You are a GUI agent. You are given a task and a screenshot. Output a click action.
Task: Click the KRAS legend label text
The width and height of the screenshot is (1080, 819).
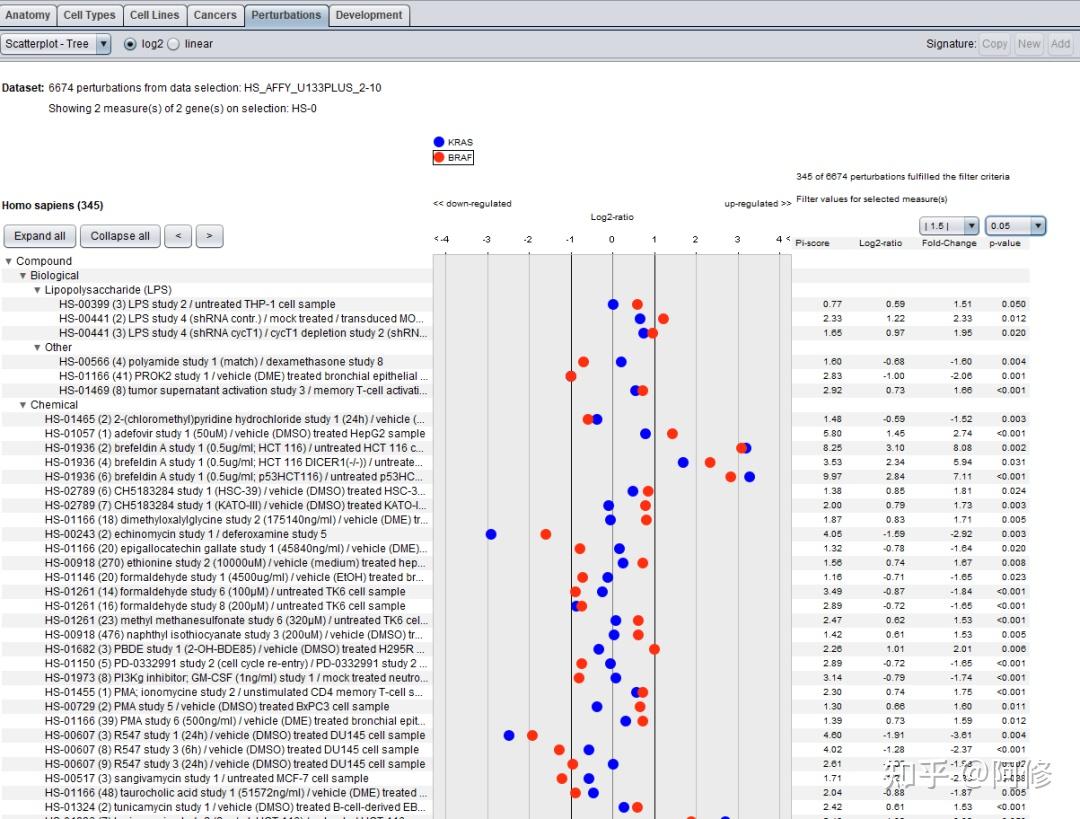tap(460, 143)
